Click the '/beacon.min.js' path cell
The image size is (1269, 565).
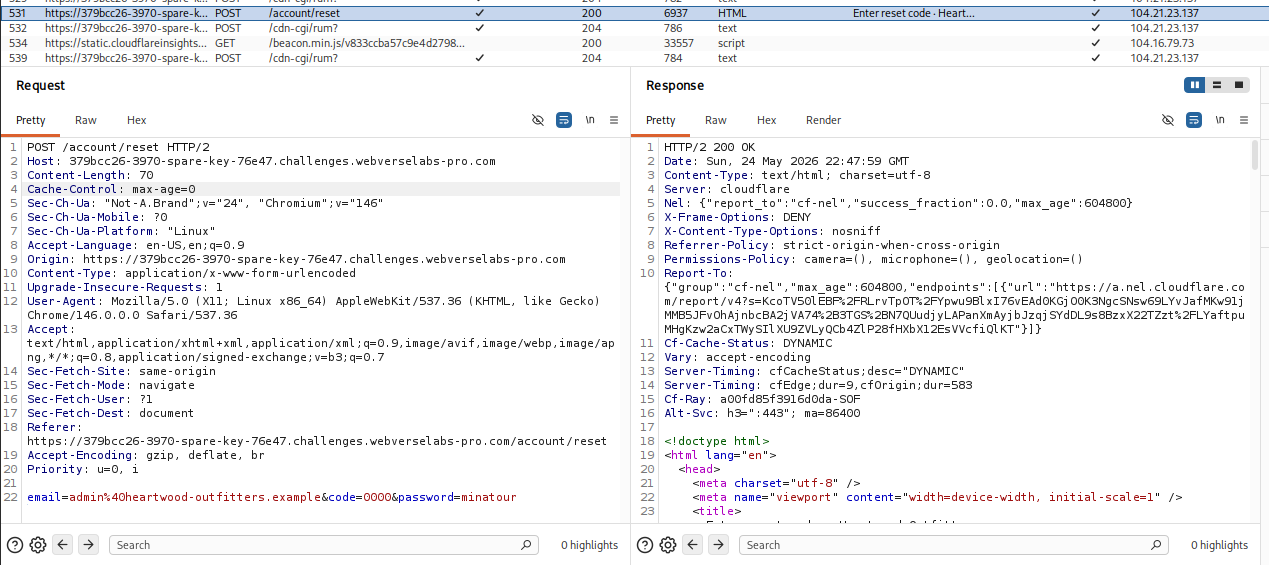click(366, 43)
